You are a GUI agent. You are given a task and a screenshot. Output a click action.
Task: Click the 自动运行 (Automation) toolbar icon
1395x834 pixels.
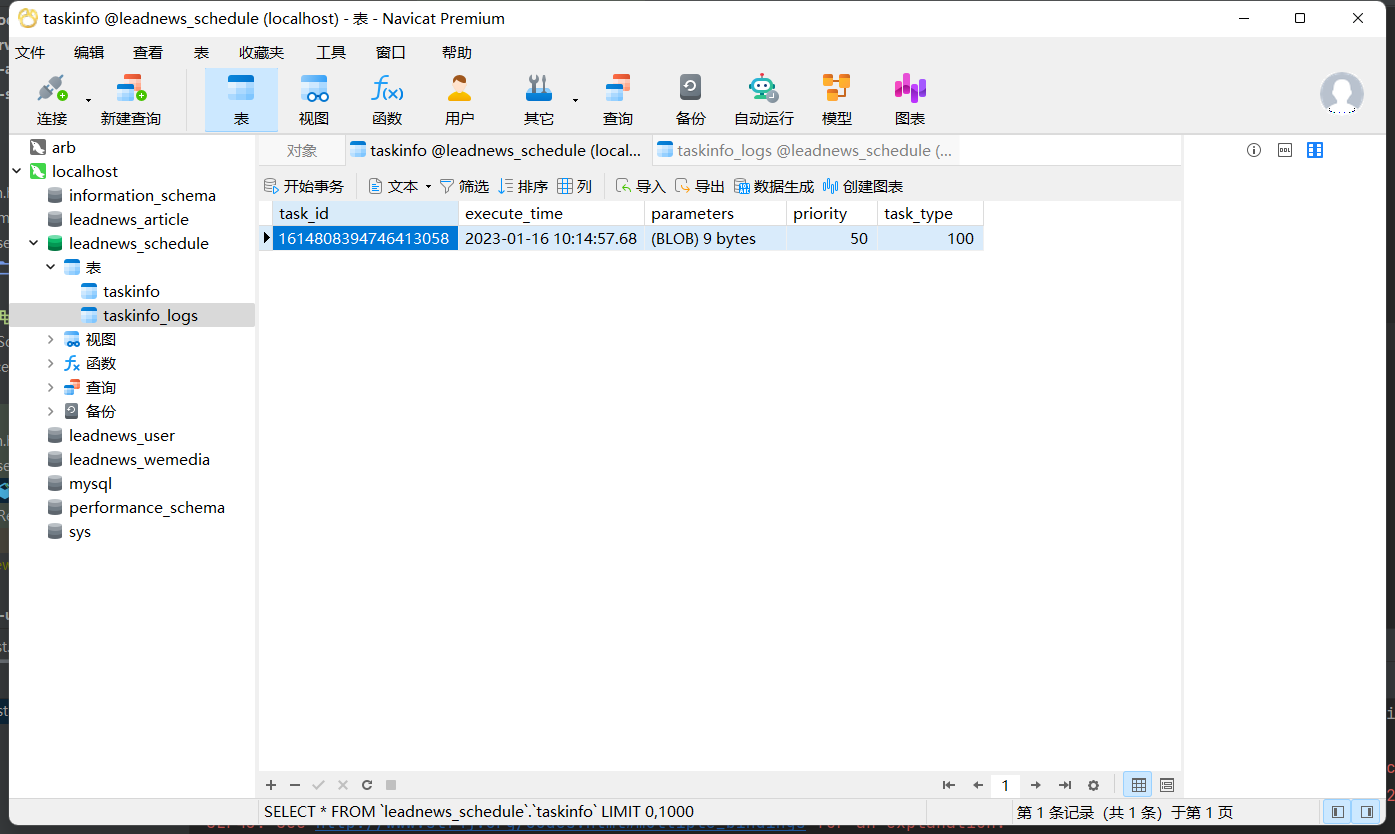click(x=764, y=100)
